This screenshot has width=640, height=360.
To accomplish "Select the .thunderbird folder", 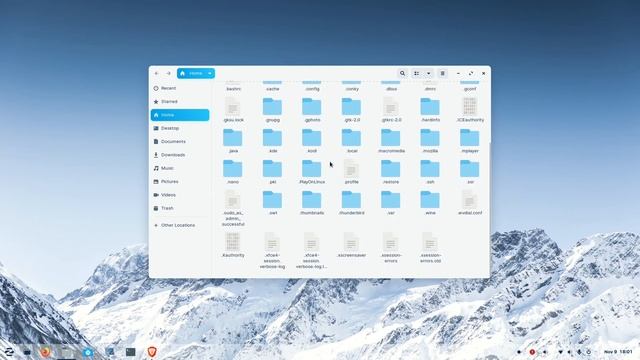I will pyautogui.click(x=351, y=200).
